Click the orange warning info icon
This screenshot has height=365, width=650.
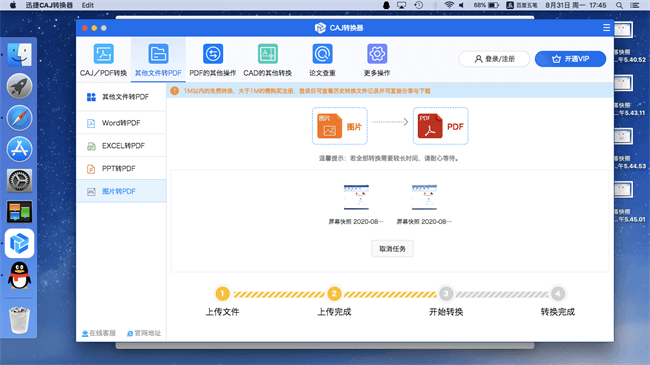click(x=175, y=90)
